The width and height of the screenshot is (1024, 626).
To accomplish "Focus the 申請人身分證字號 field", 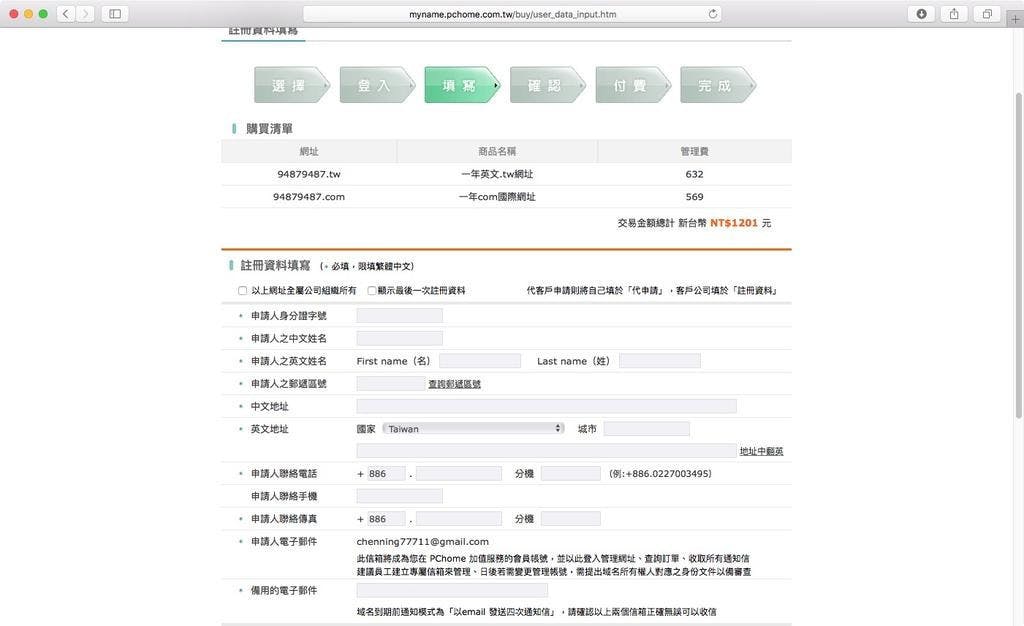I will (400, 315).
